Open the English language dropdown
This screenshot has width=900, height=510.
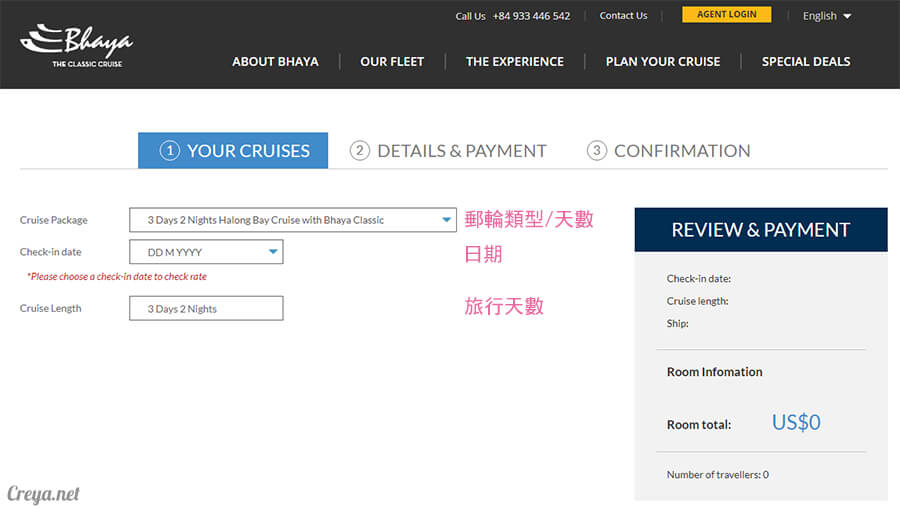pos(827,16)
